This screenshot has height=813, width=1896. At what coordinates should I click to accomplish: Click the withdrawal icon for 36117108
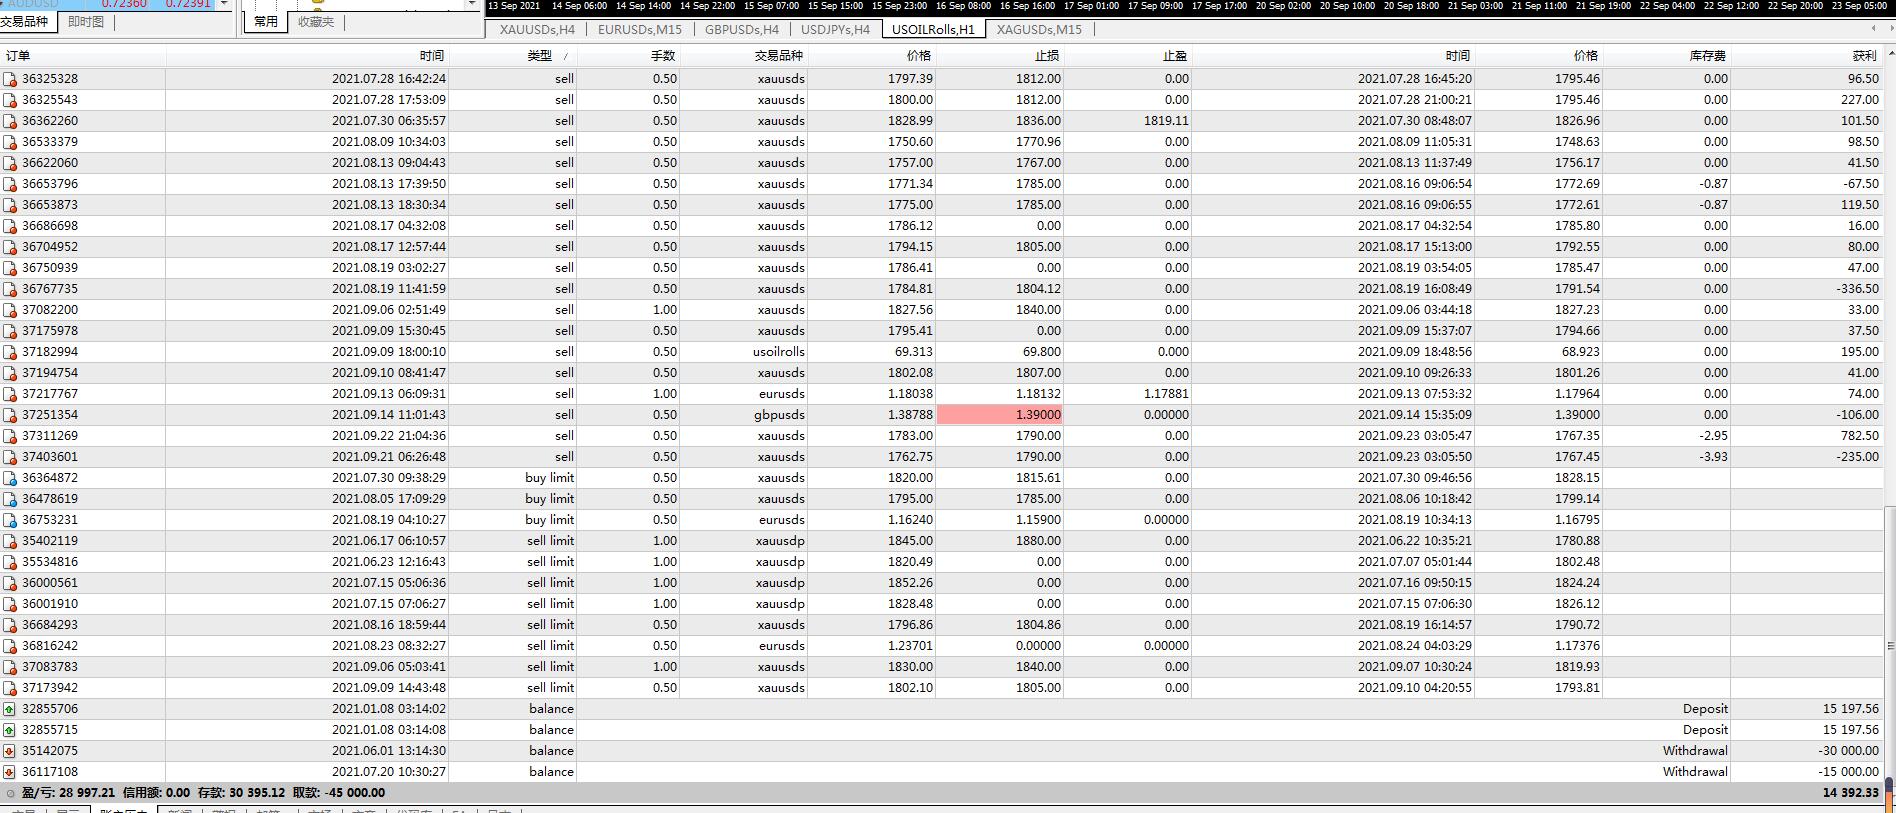pos(10,772)
